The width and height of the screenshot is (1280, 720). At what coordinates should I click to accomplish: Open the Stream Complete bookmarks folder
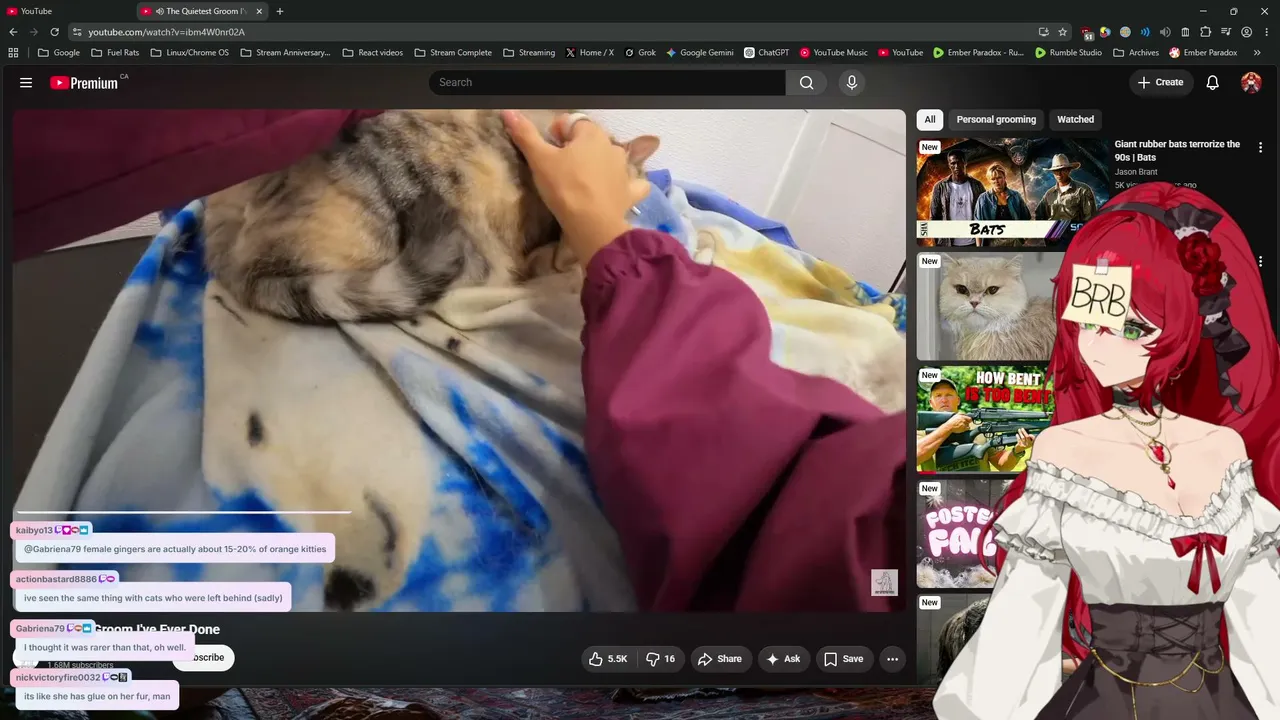pyautogui.click(x=453, y=53)
